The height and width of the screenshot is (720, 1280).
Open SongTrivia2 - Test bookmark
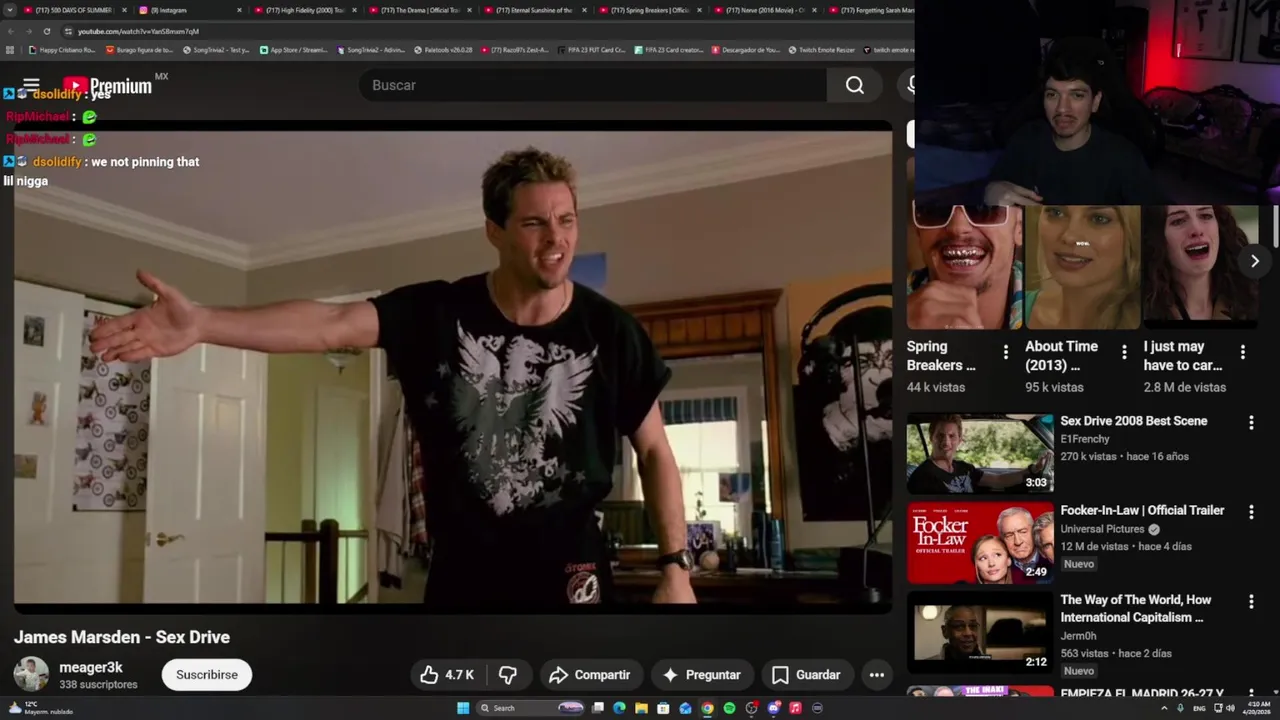[216, 50]
